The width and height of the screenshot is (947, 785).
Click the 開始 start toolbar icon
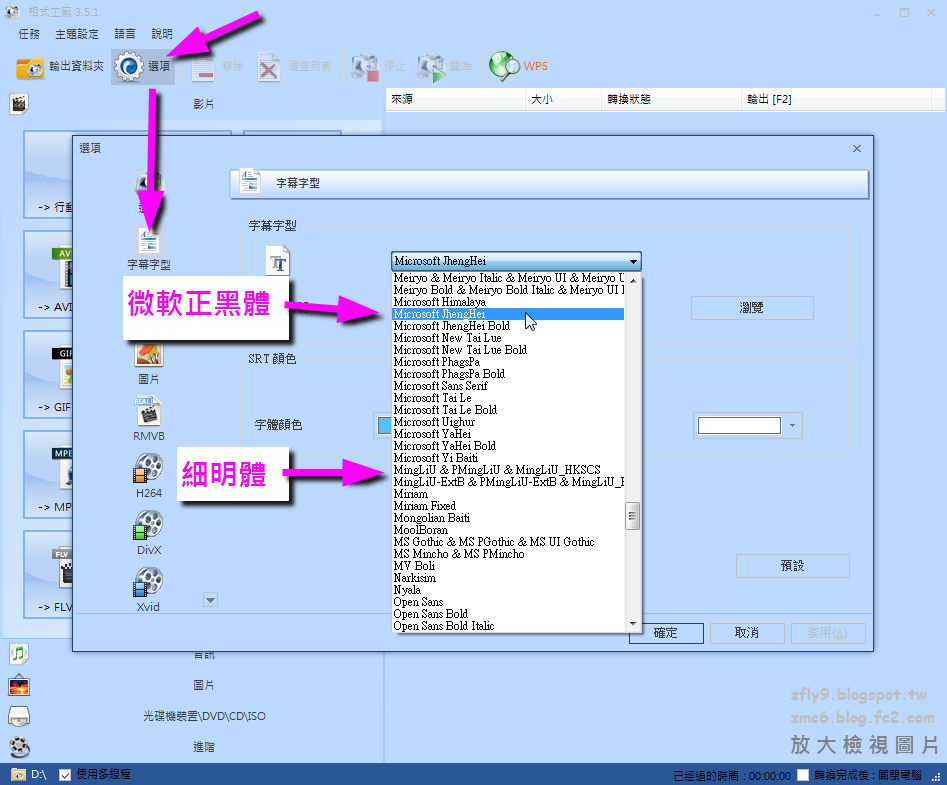[431, 67]
